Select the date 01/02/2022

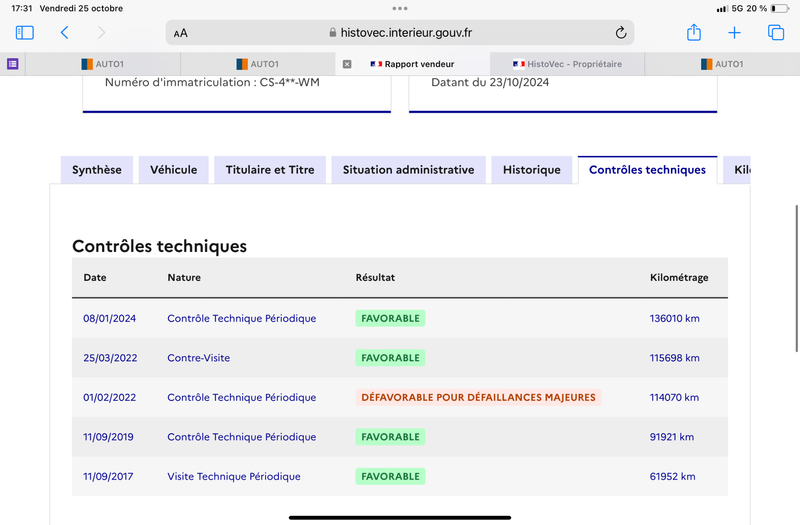[x=110, y=397]
